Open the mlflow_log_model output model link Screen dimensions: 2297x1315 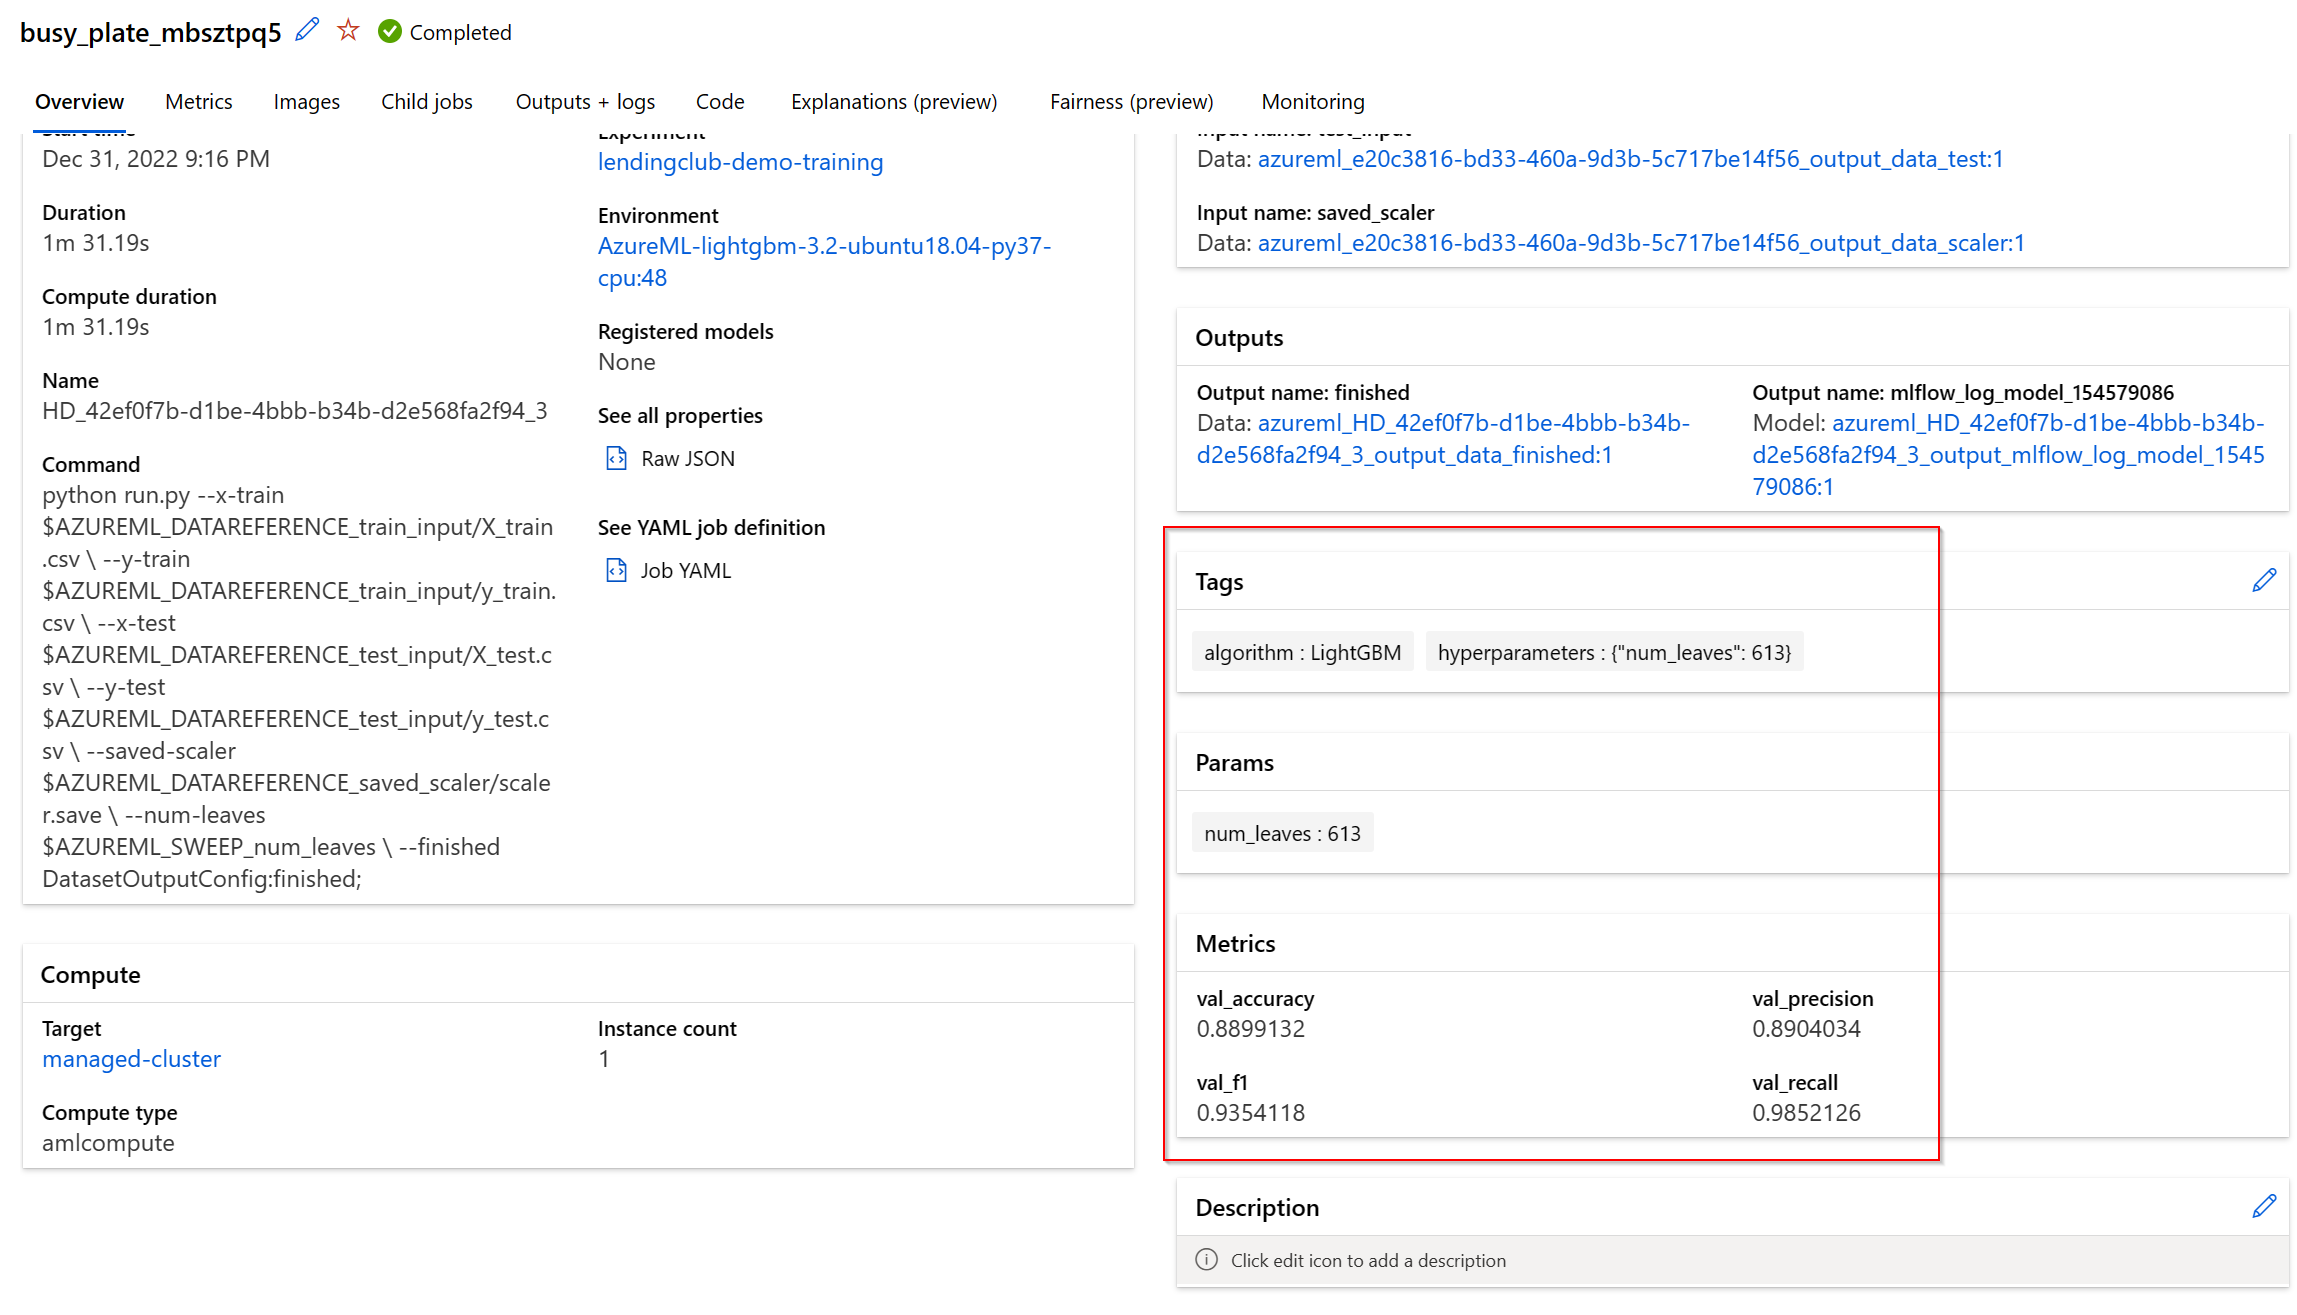[x=2007, y=455]
